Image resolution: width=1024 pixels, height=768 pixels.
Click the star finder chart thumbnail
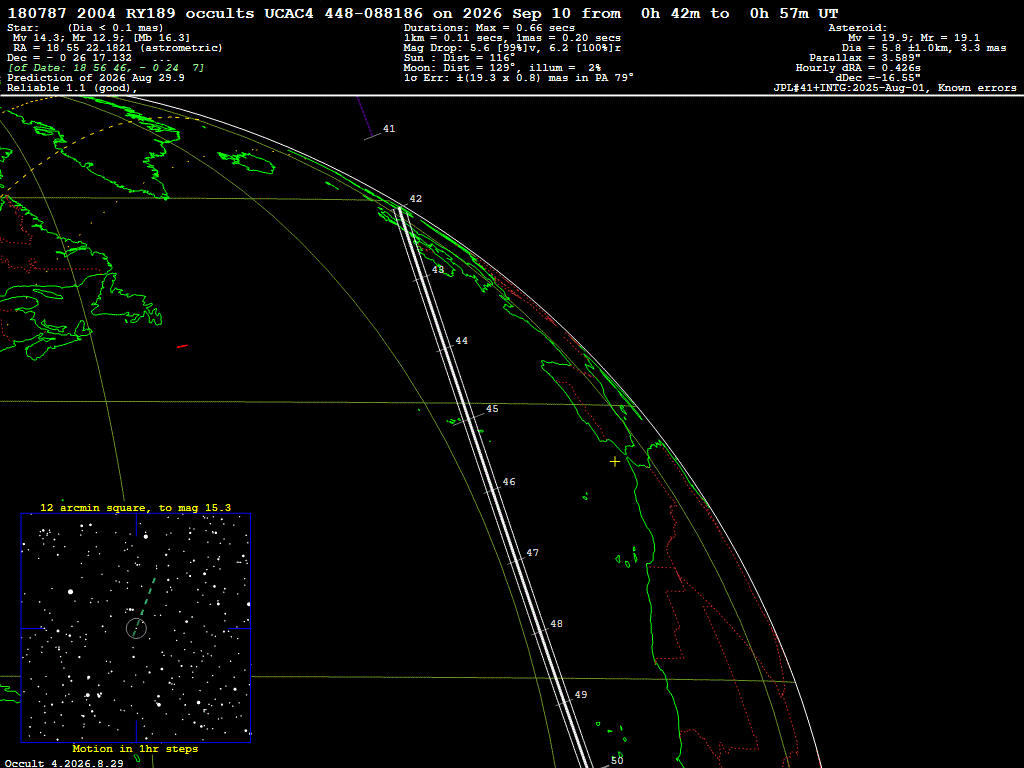click(136, 628)
